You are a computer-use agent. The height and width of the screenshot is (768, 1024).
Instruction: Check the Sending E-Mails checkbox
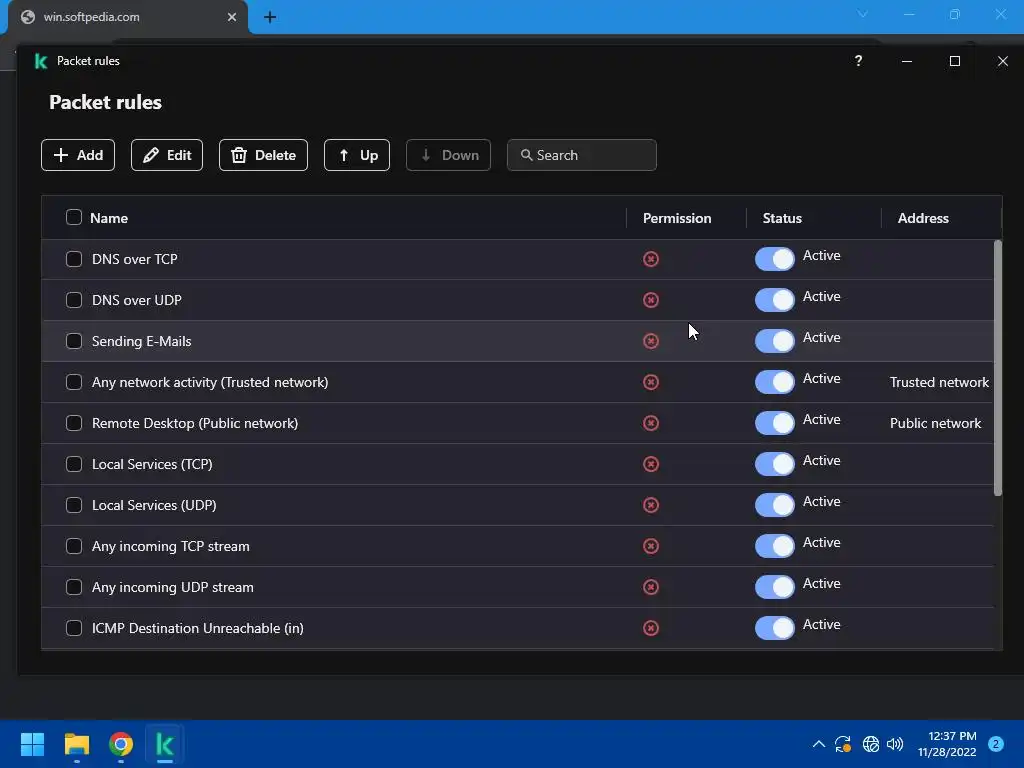(74, 341)
